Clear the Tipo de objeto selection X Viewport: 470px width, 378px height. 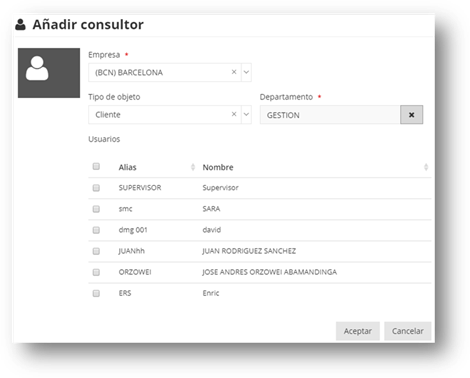234,114
